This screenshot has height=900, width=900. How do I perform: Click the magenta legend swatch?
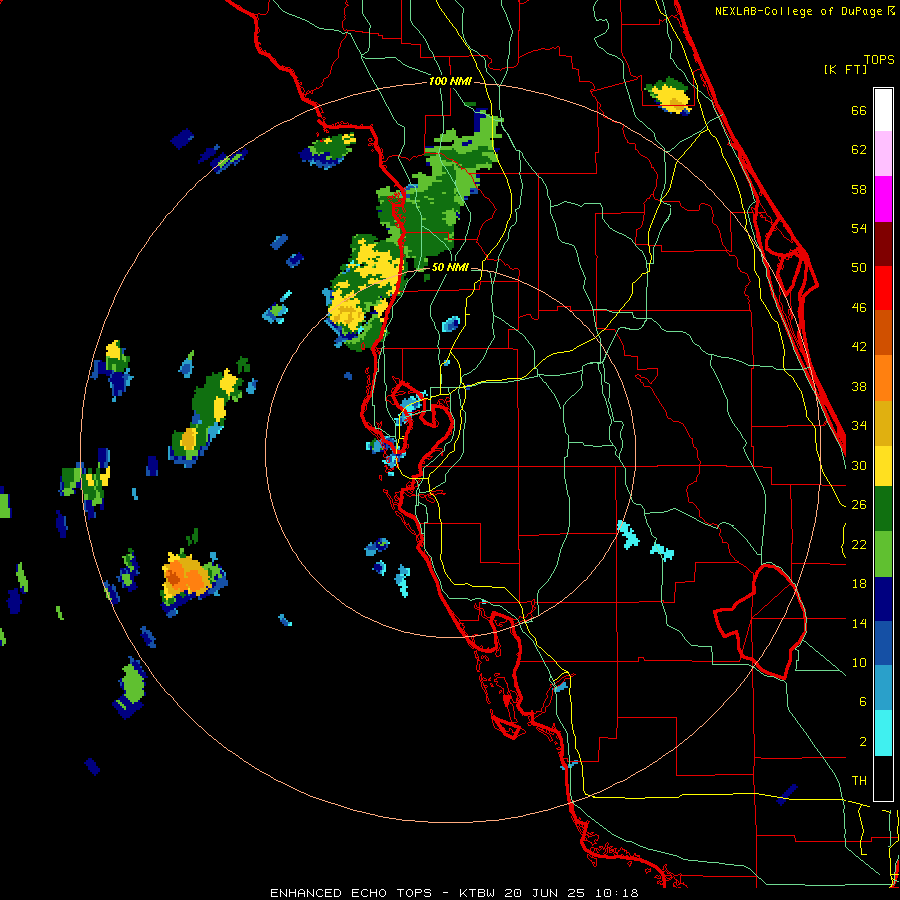coord(883,199)
